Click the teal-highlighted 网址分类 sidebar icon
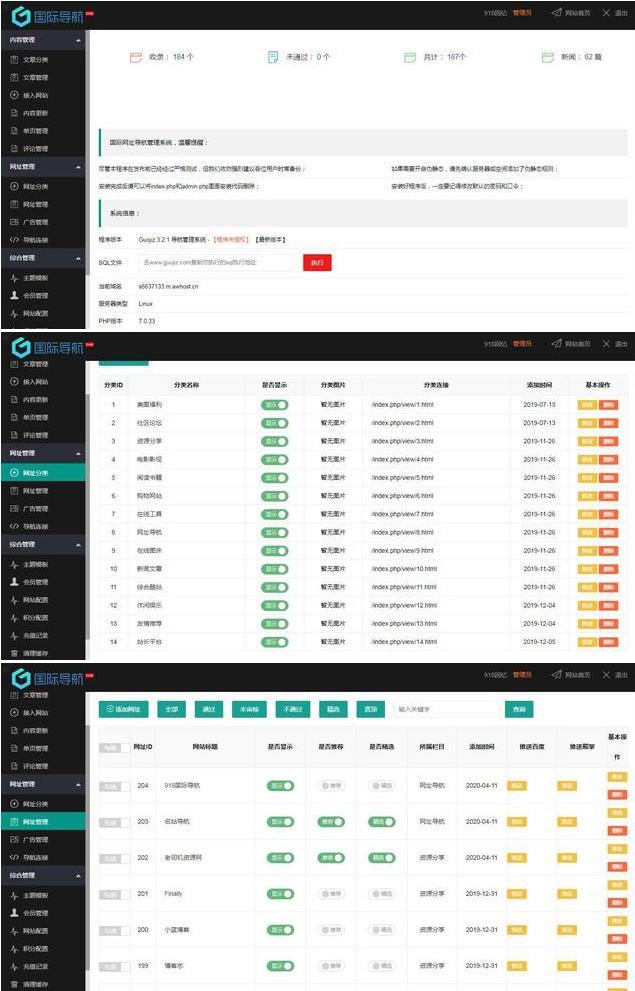 [x=14, y=472]
